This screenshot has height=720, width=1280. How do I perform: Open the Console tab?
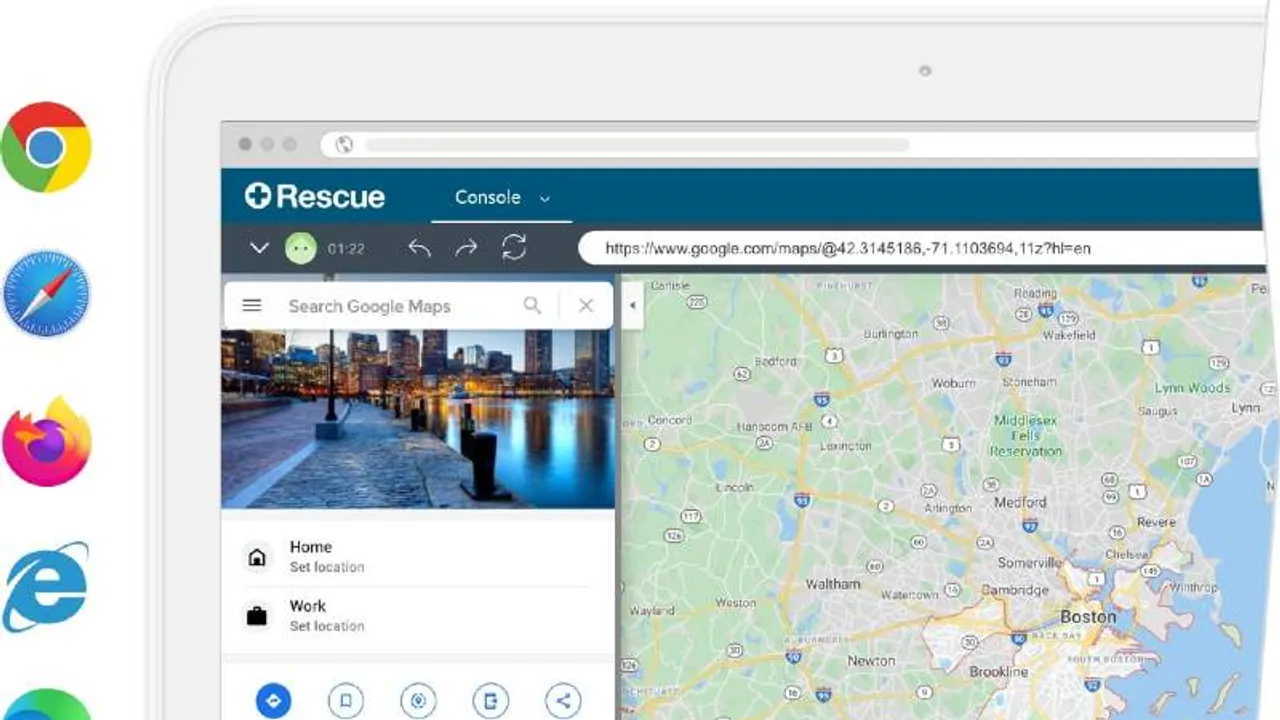[487, 197]
